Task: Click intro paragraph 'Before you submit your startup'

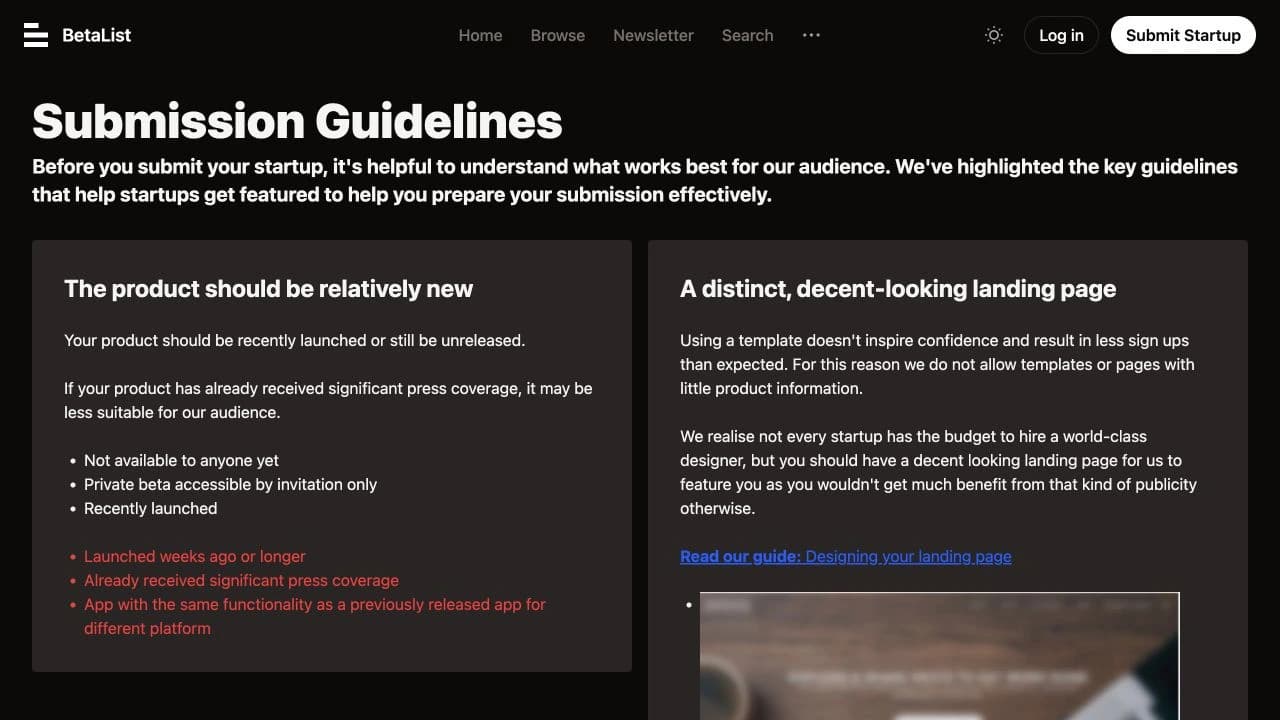Action: pyautogui.click(x=635, y=180)
